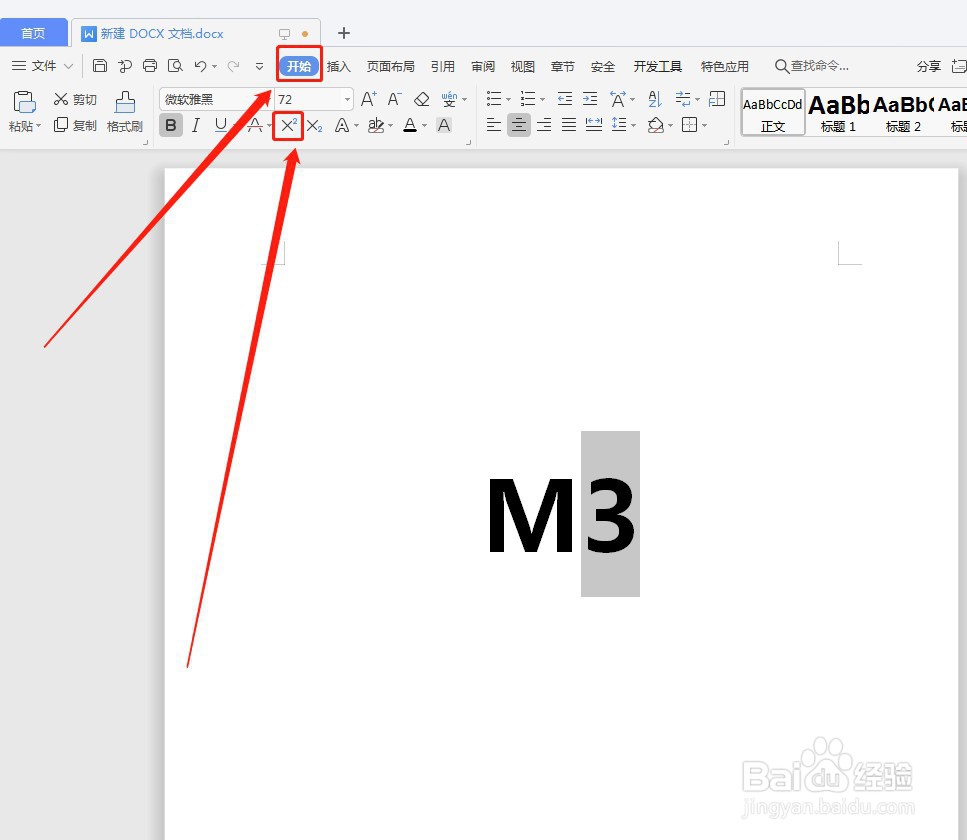Click the font color A swatch
Image resolution: width=967 pixels, height=840 pixels.
click(x=410, y=126)
